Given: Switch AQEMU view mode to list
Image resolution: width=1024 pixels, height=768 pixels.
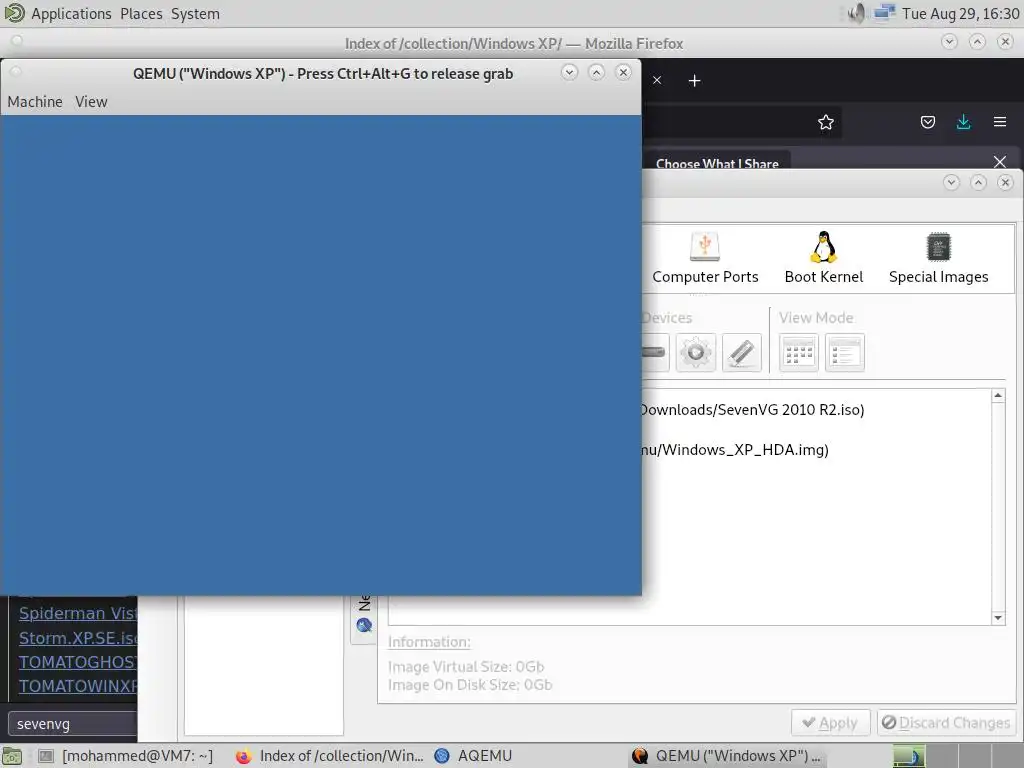Looking at the screenshot, I should (x=844, y=353).
